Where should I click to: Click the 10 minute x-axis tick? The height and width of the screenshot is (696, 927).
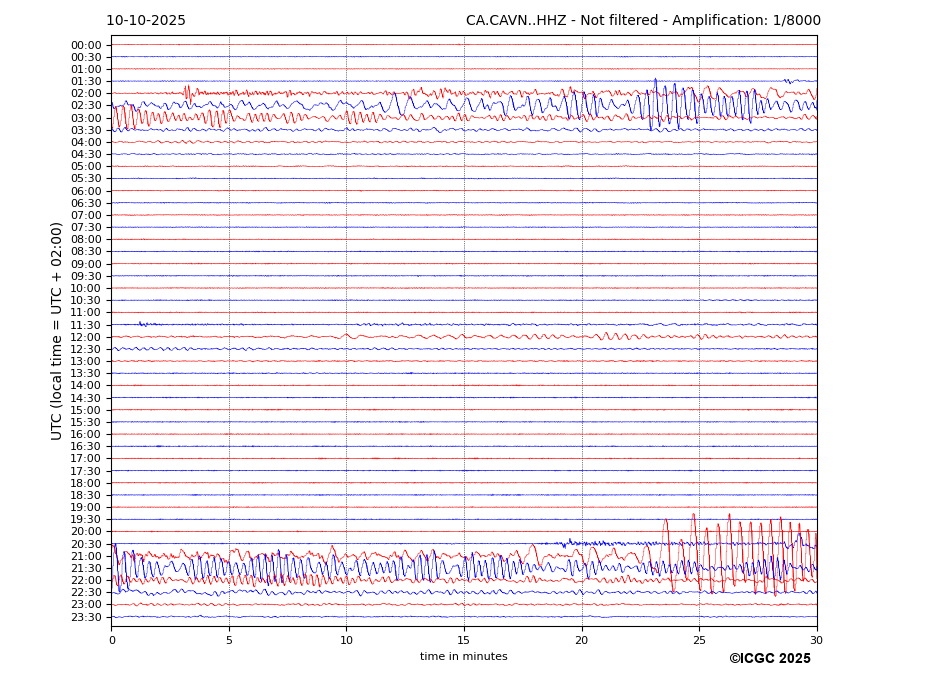(346, 640)
